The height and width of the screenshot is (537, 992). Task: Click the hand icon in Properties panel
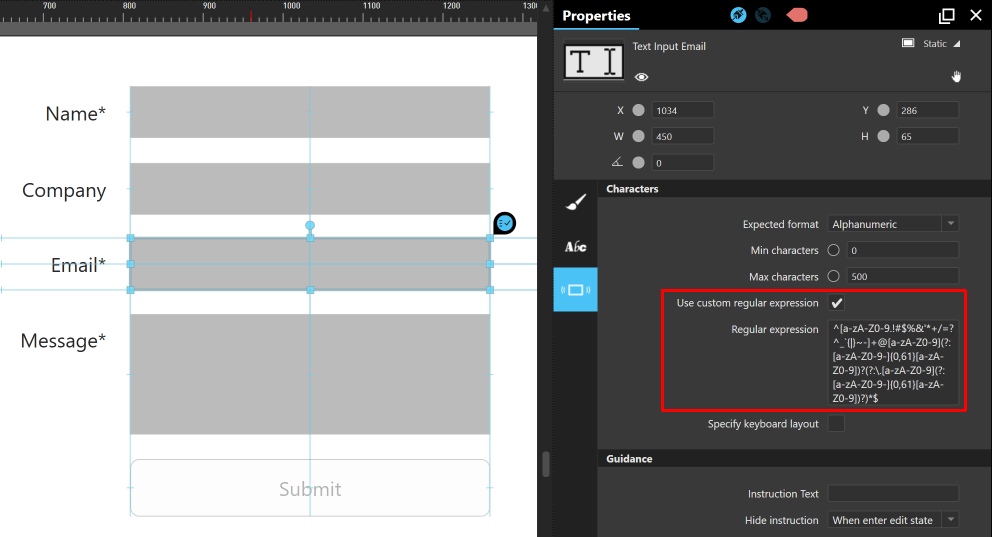956,77
